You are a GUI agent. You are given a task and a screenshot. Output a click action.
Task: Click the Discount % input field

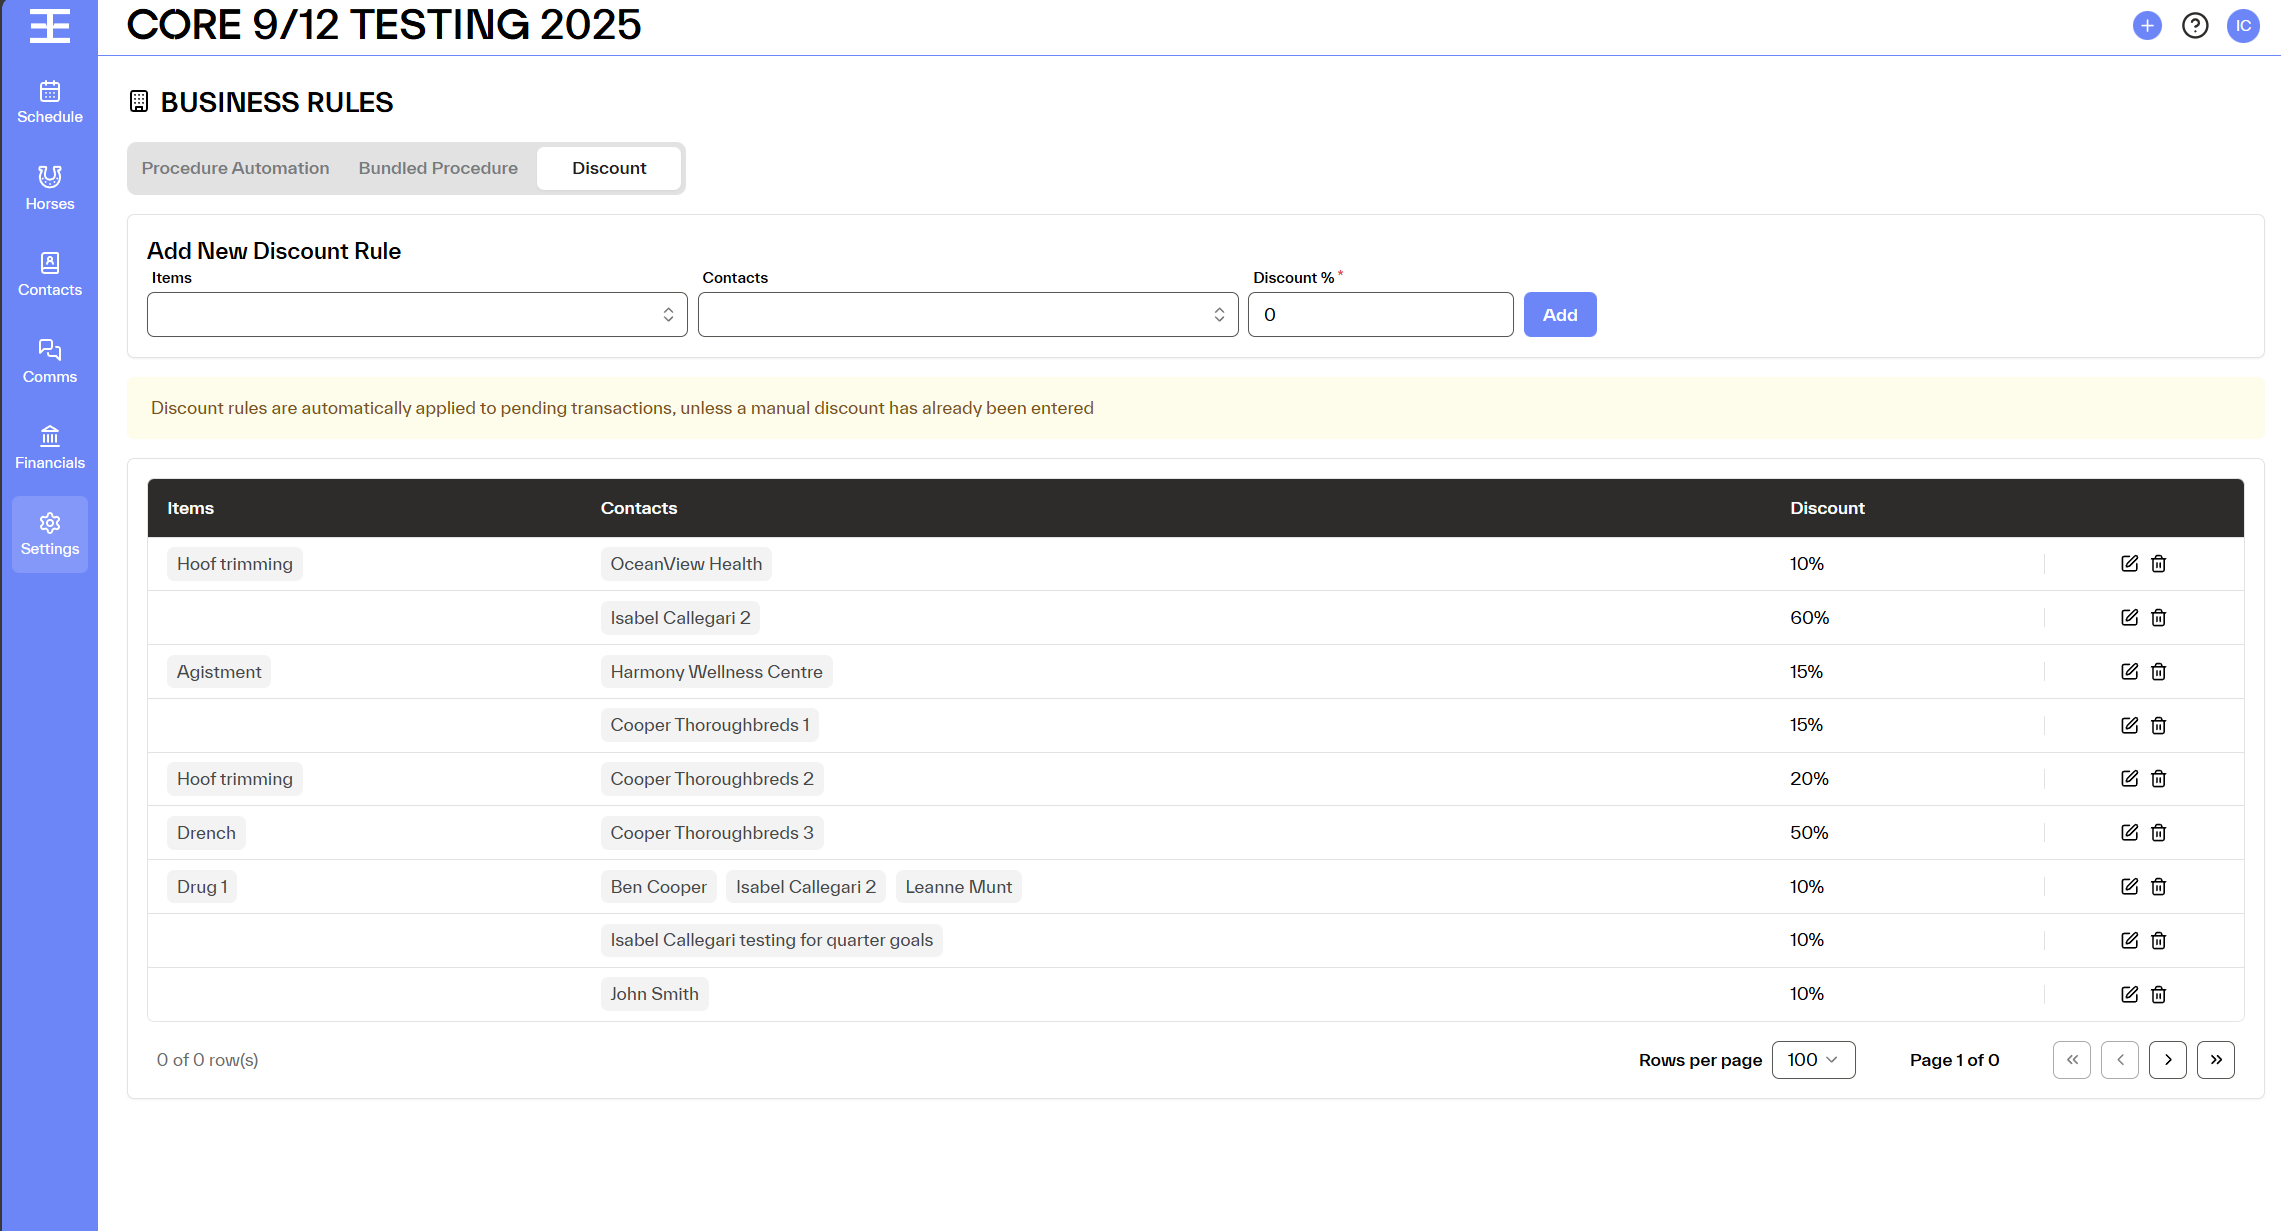coord(1379,315)
